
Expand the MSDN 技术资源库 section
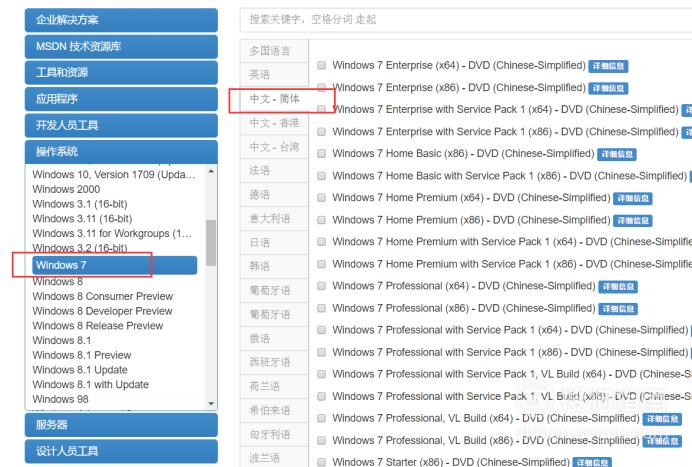coord(121,46)
